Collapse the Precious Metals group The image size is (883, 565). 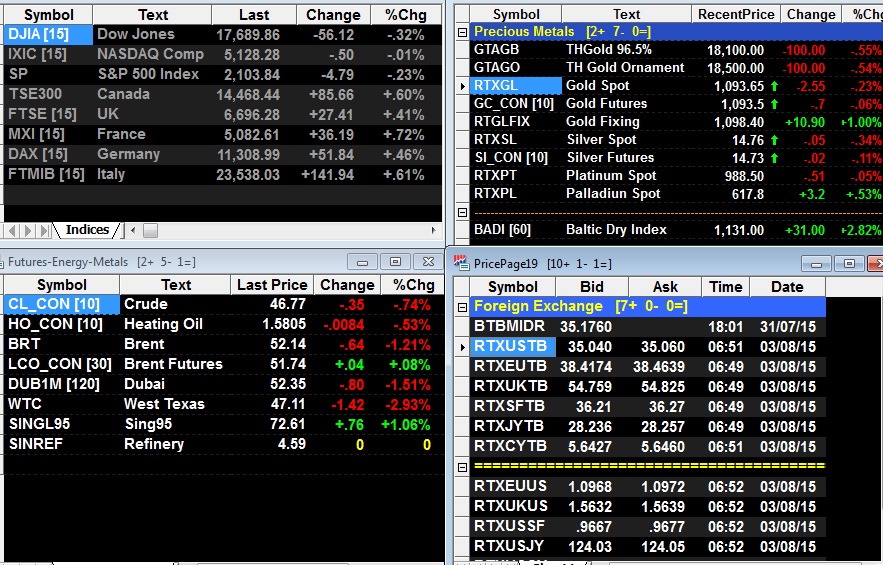point(462,32)
